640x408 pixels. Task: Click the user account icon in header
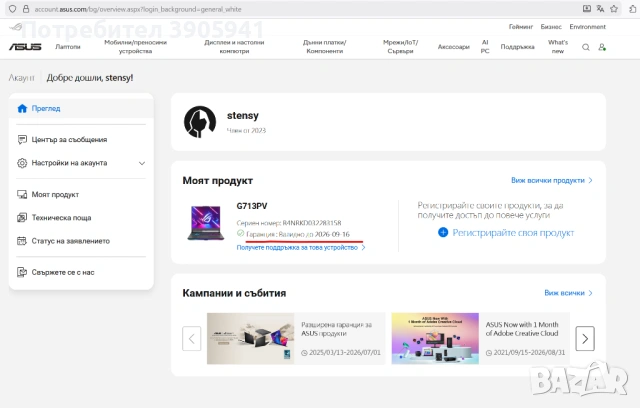pyautogui.click(x=602, y=47)
